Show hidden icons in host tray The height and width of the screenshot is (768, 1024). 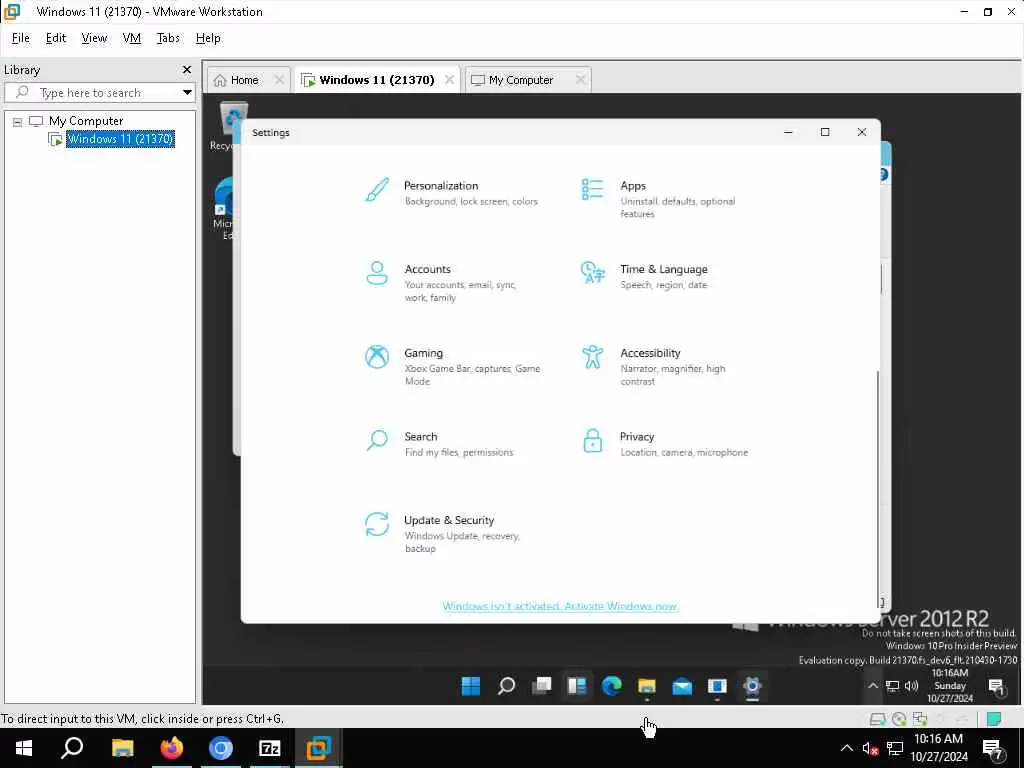point(846,748)
